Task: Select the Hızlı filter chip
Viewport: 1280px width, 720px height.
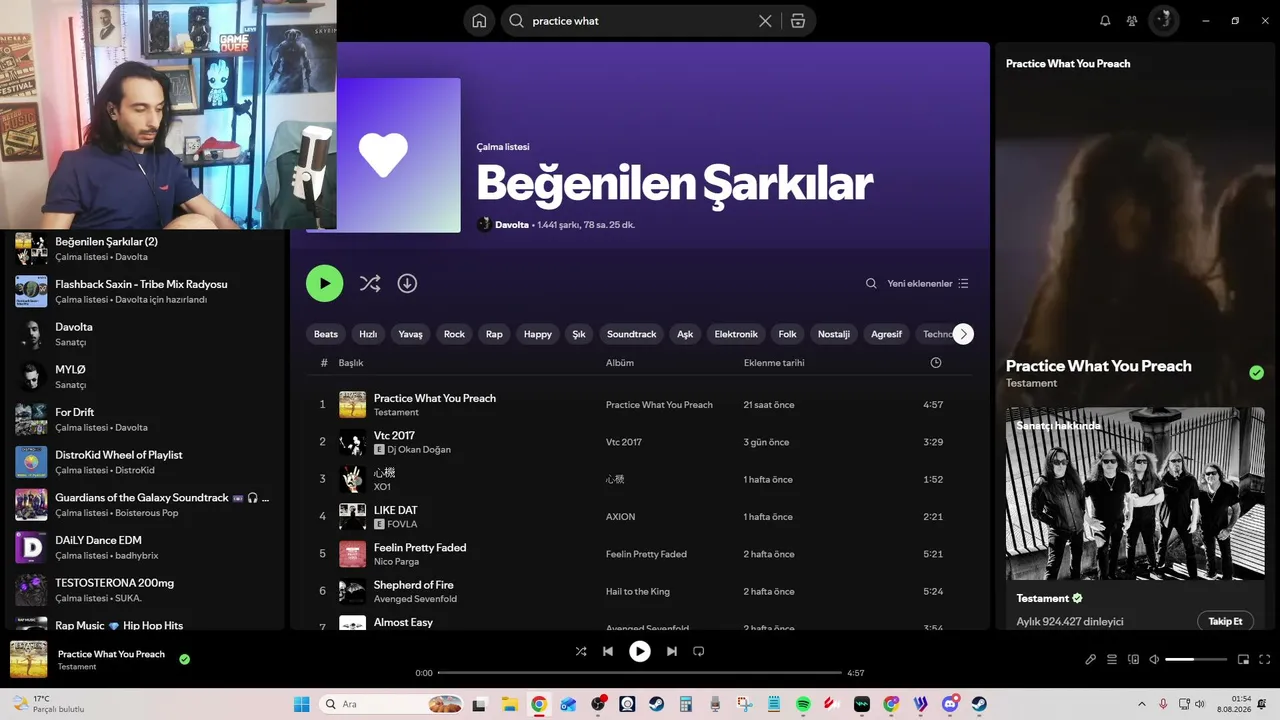Action: pos(368,334)
